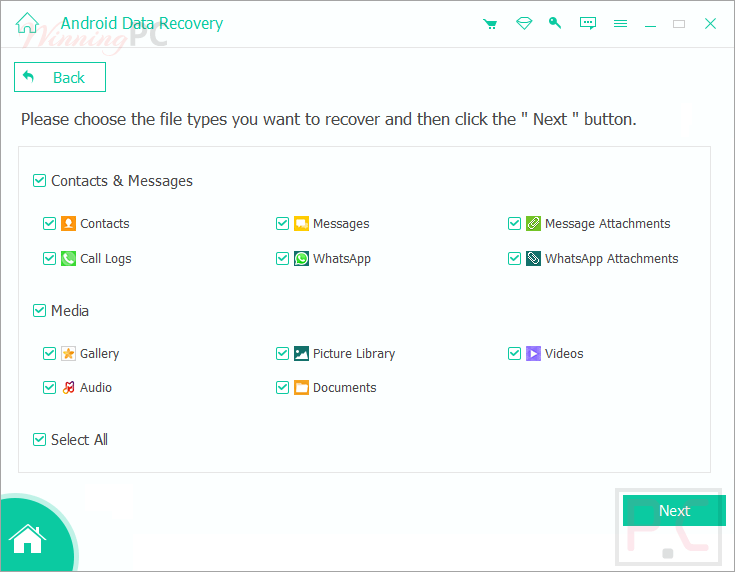Image resolution: width=735 pixels, height=572 pixels.
Task: Click the WhatsApp Attachments paperclip icon
Action: click(533, 258)
